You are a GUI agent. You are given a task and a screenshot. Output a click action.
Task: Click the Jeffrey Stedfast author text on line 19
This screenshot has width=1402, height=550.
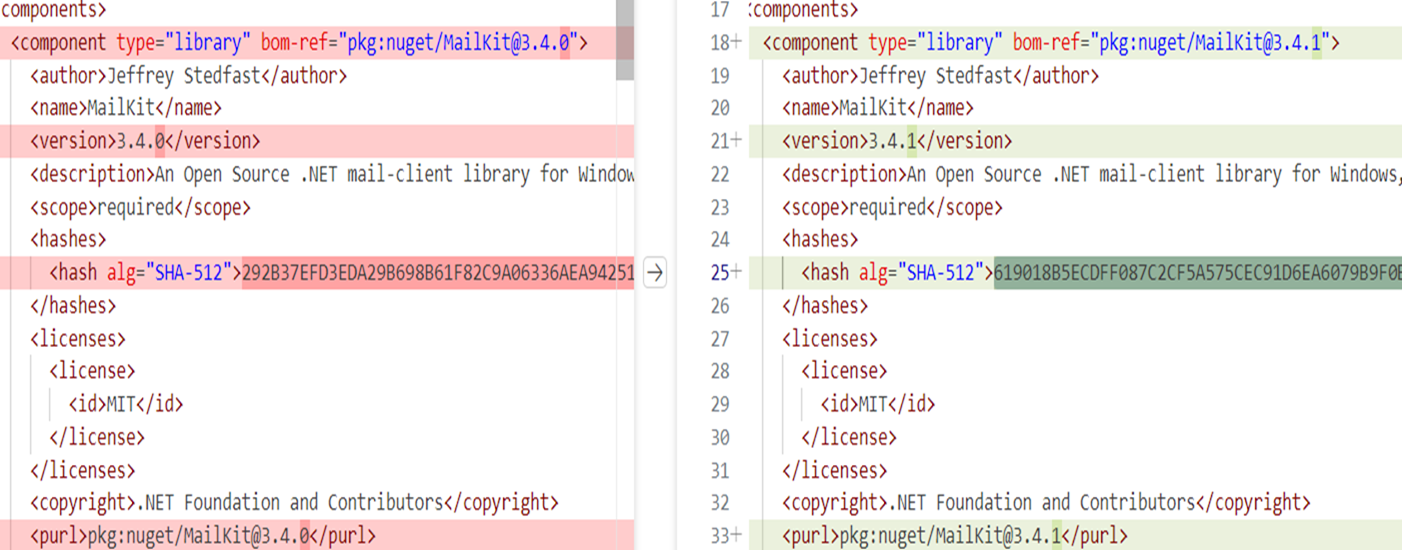pyautogui.click(x=940, y=76)
